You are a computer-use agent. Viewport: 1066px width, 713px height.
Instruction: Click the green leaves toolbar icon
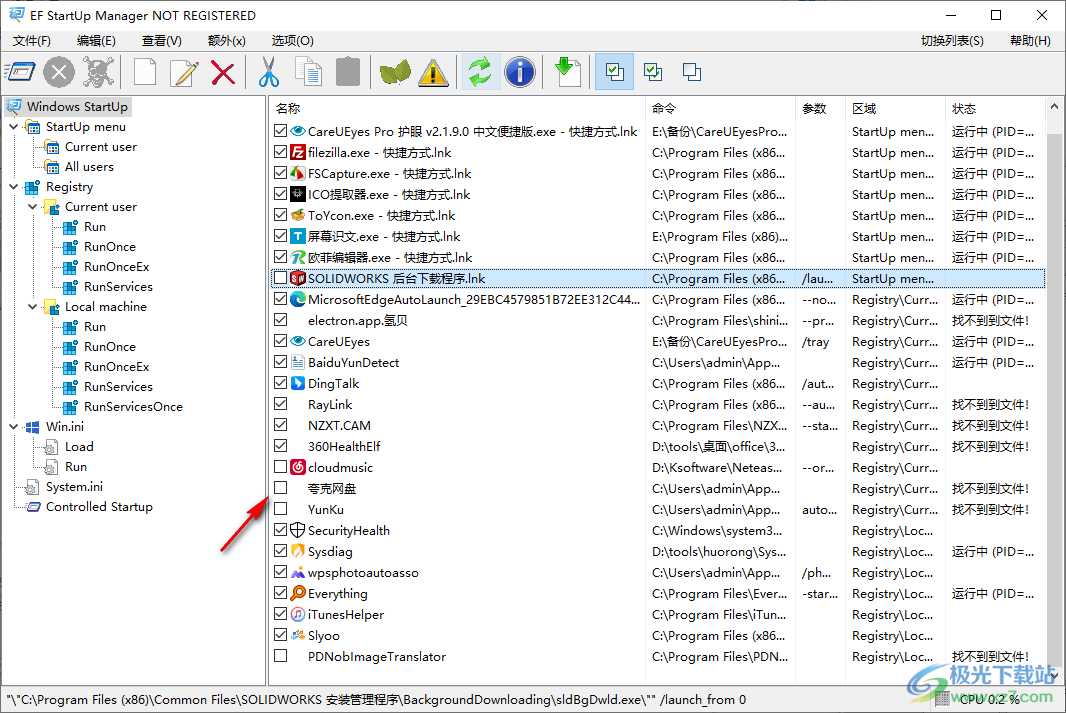pos(394,72)
